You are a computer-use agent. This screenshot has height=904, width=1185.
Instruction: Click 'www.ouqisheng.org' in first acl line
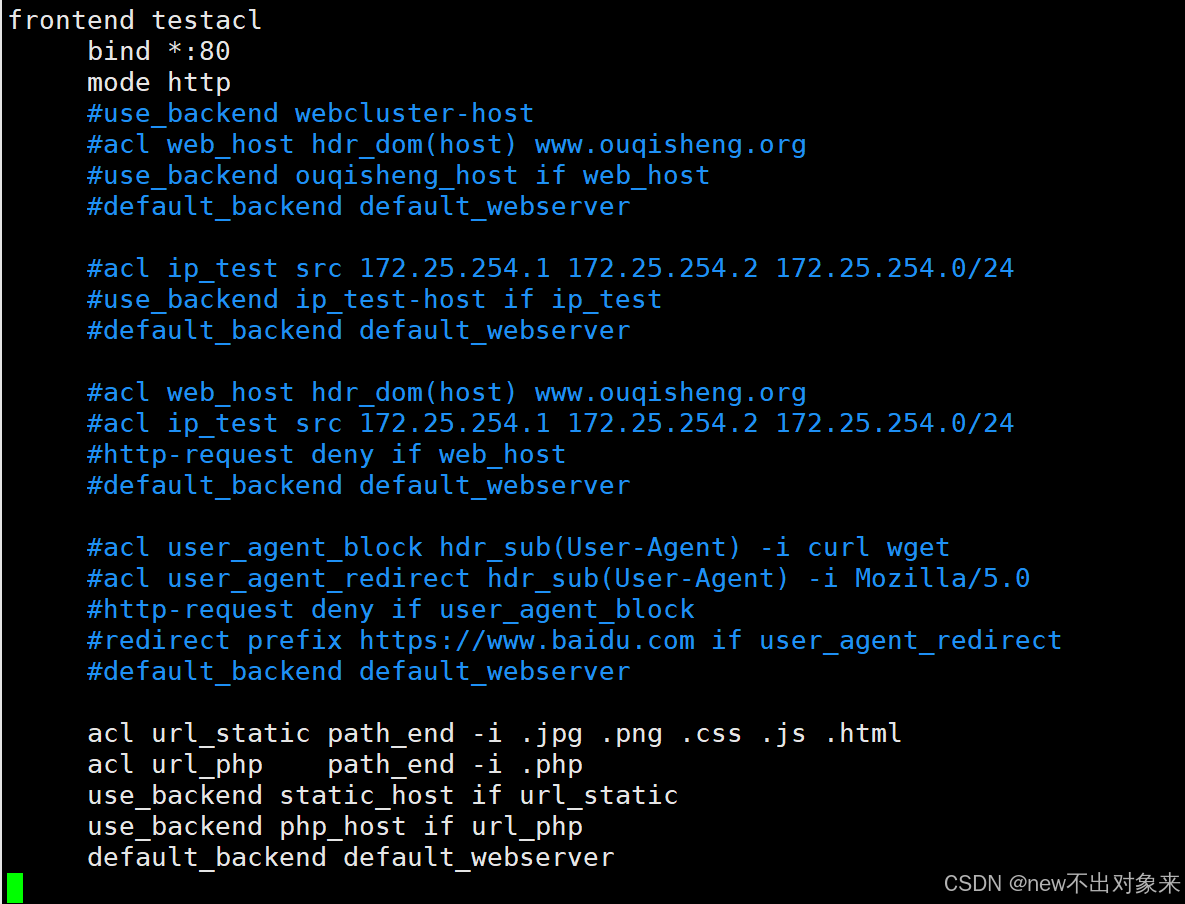tap(670, 144)
